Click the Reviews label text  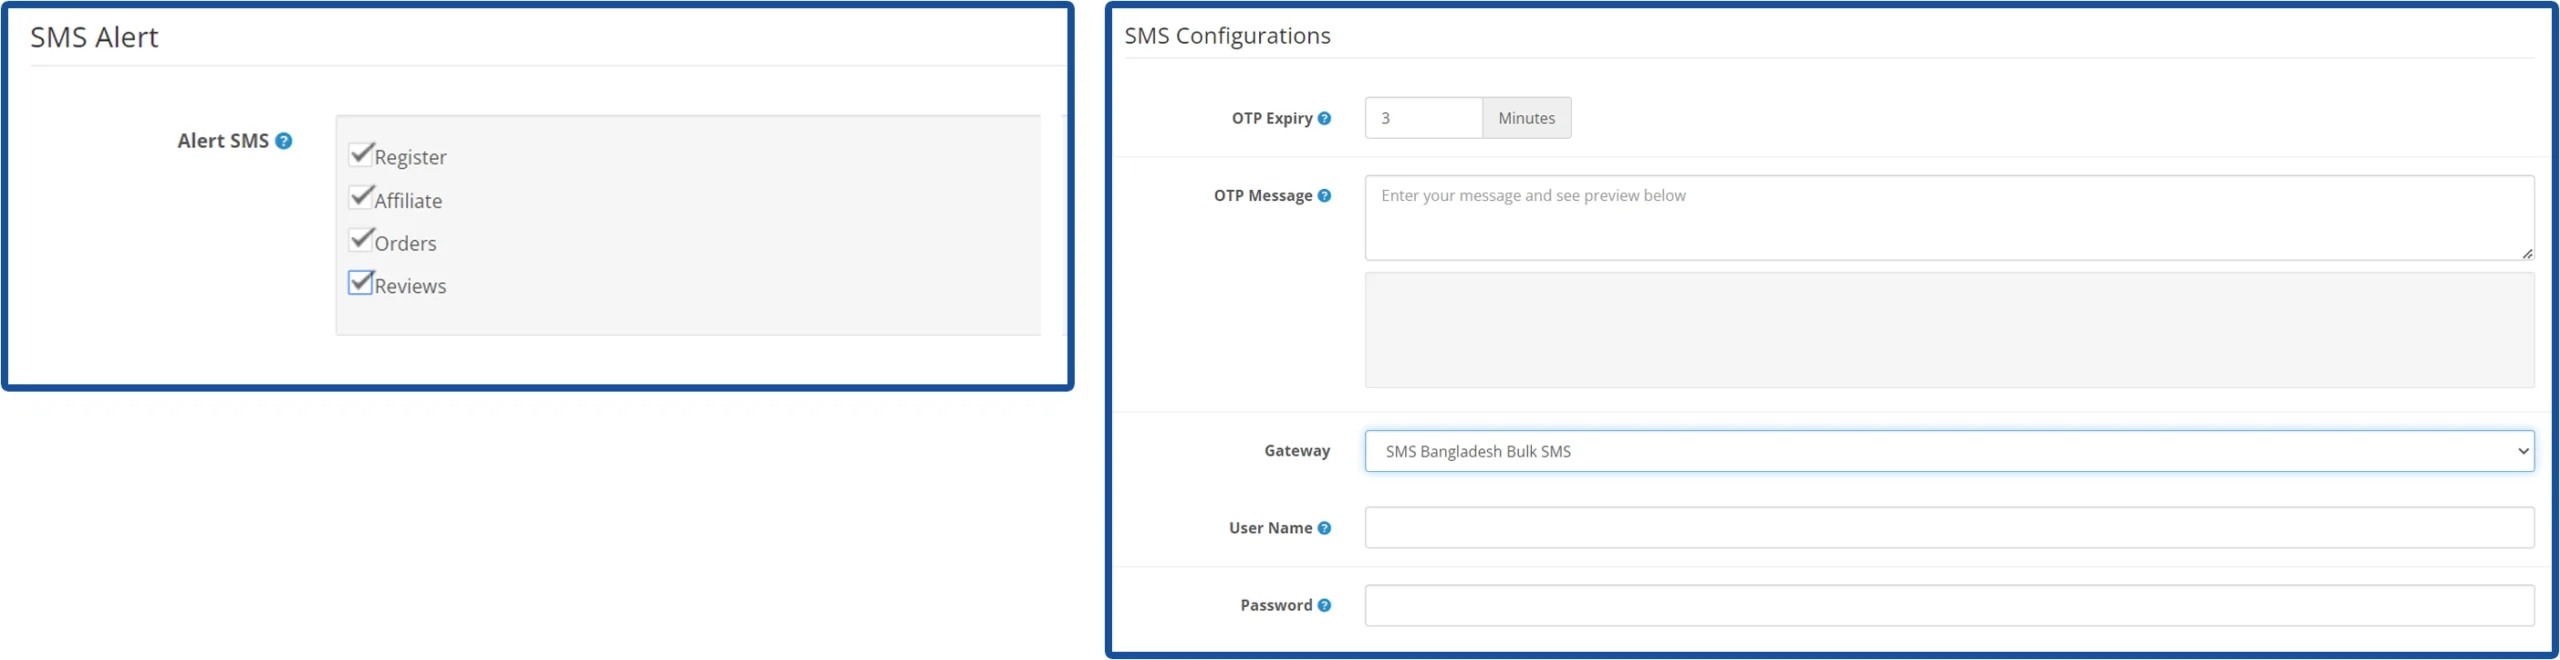point(410,286)
